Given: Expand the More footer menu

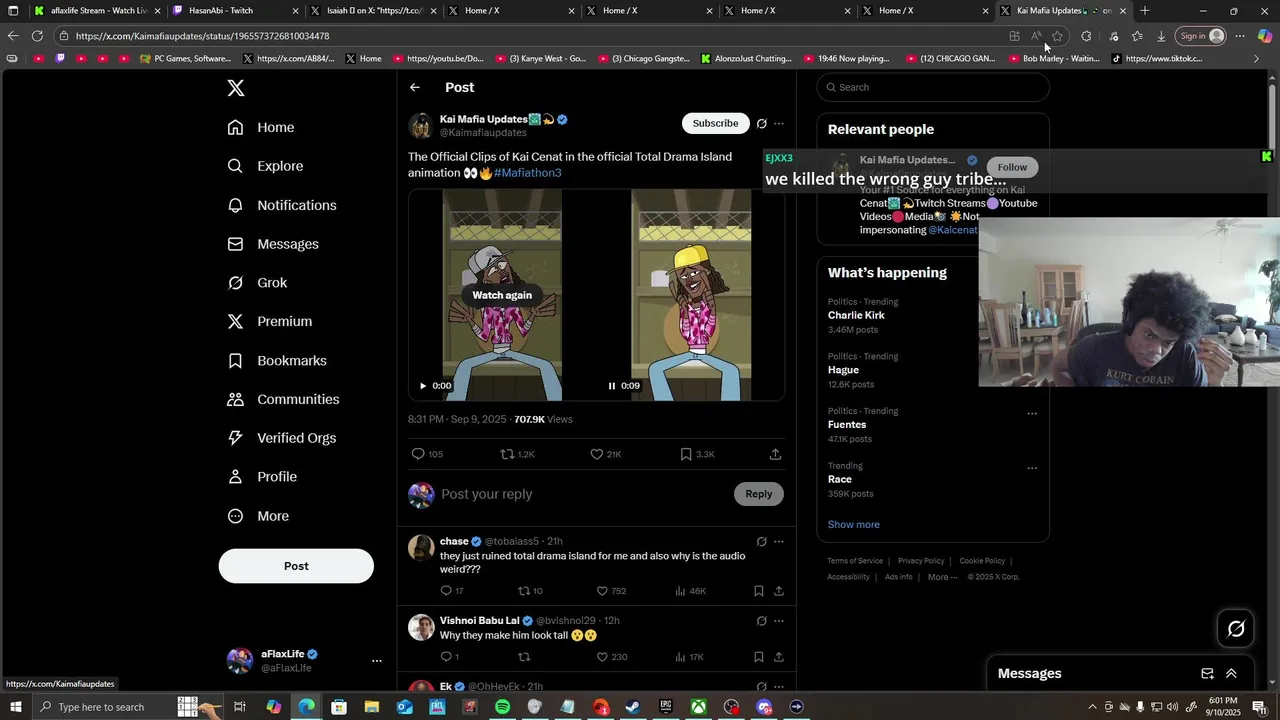Looking at the screenshot, I should [941, 577].
